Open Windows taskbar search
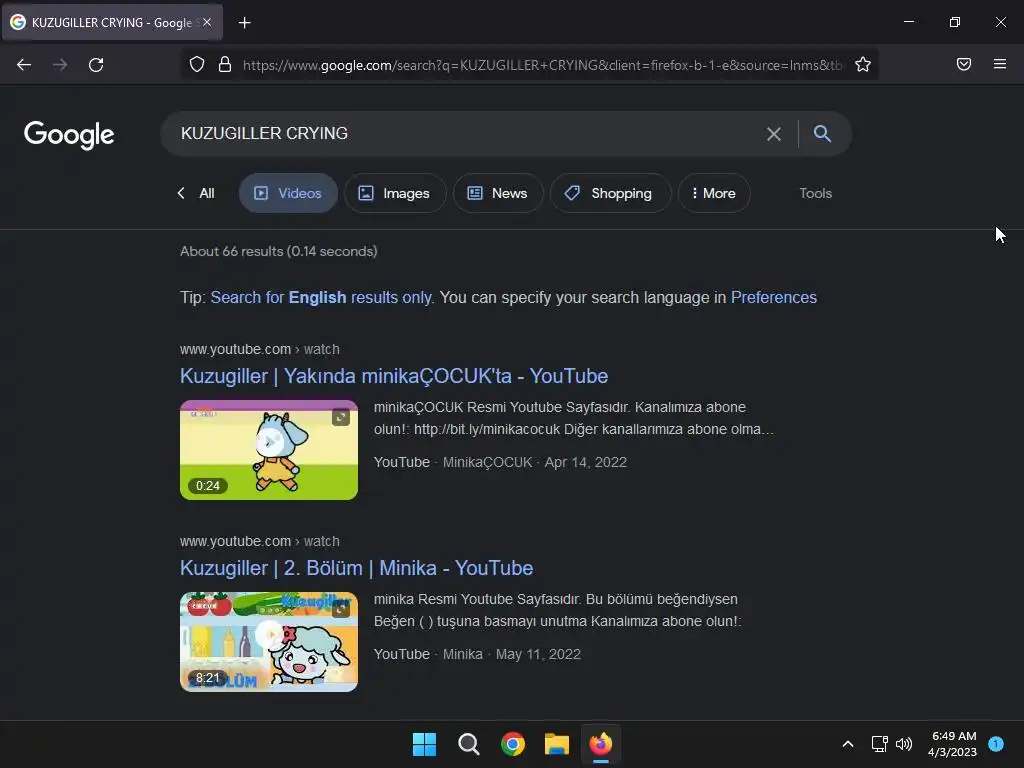The height and width of the screenshot is (768, 1024). tap(468, 744)
